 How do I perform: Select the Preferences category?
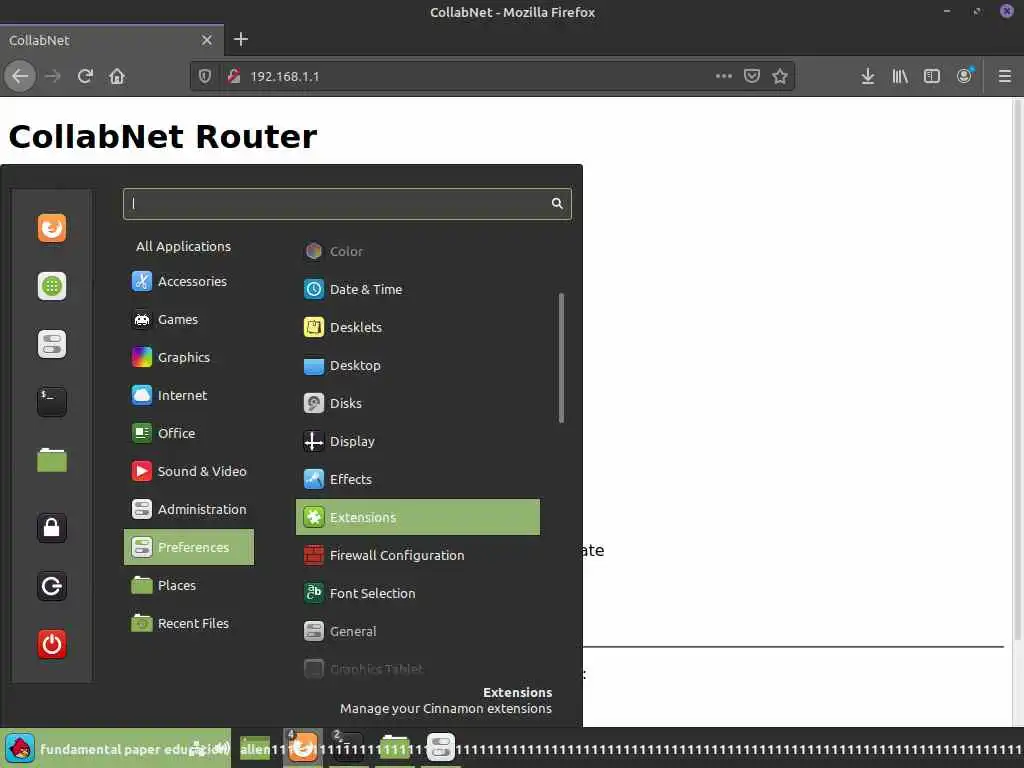tap(189, 547)
